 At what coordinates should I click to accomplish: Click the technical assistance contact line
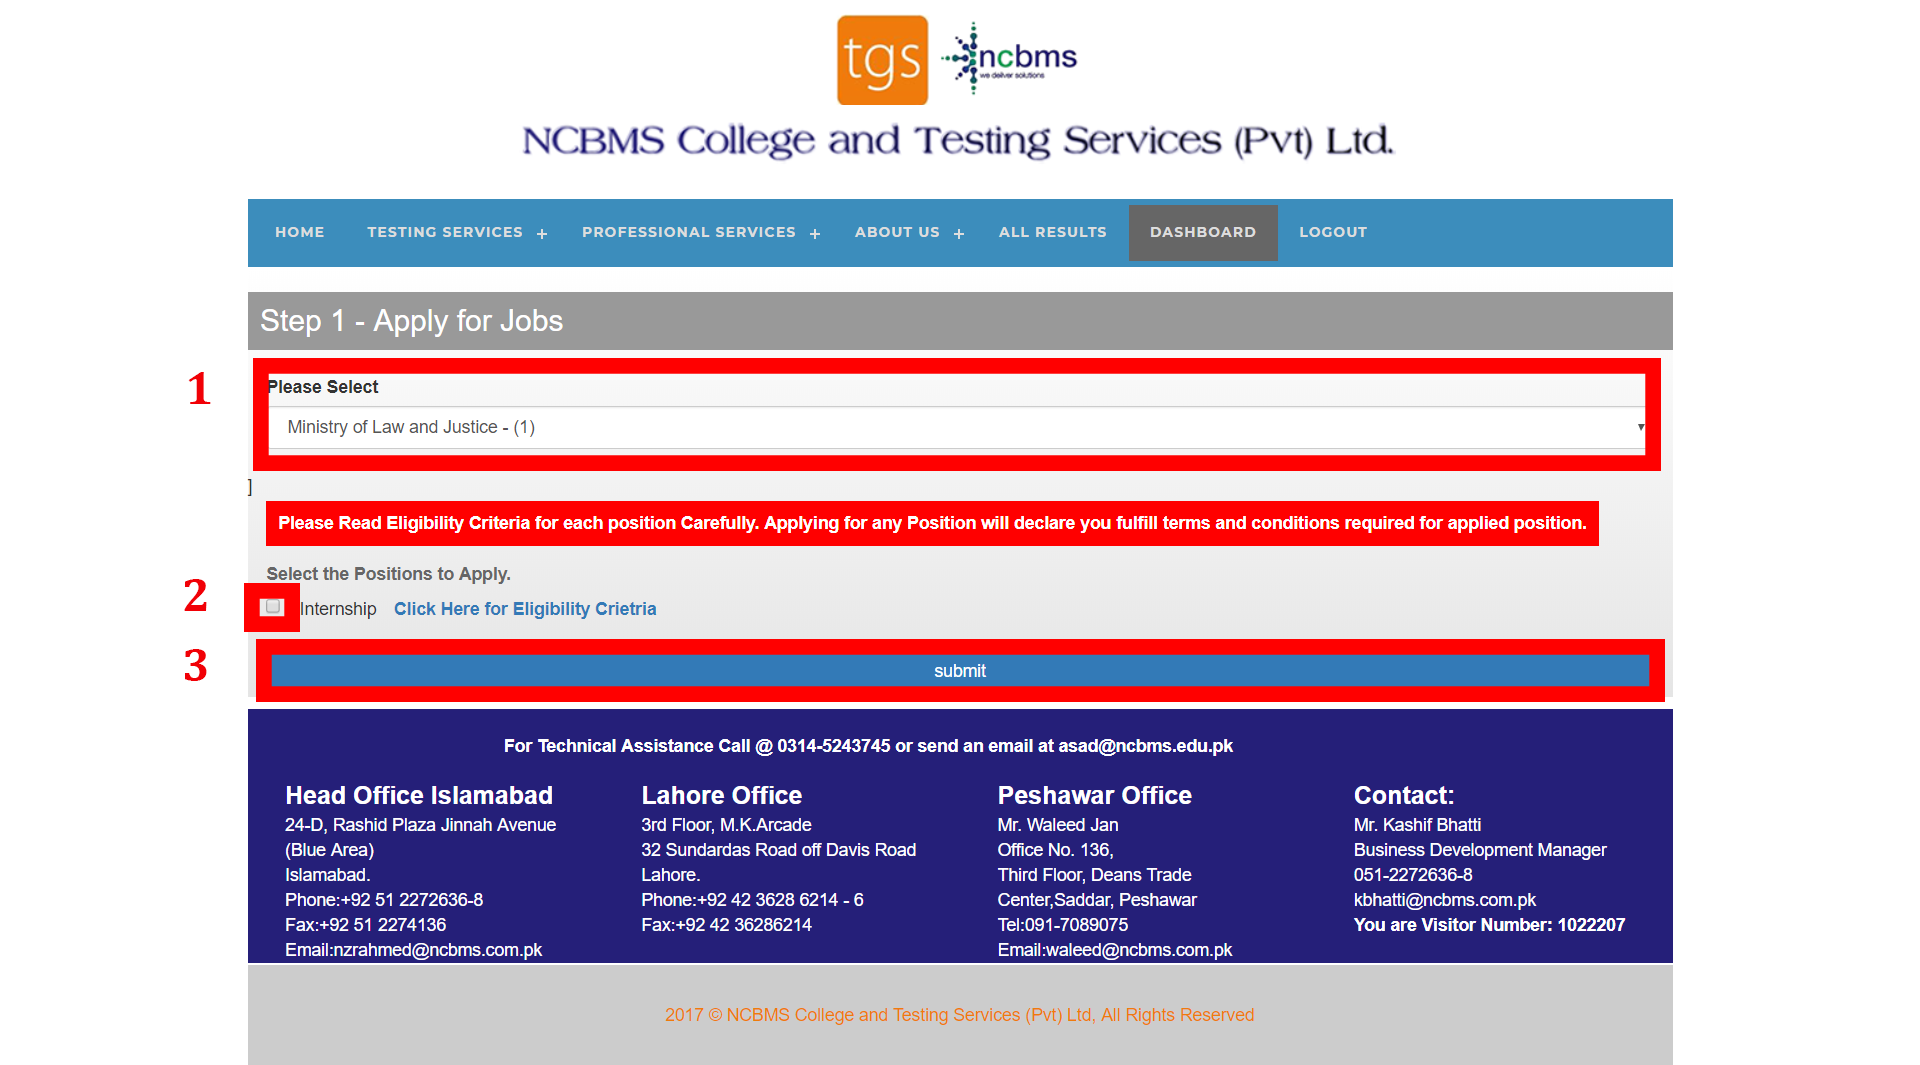click(868, 746)
